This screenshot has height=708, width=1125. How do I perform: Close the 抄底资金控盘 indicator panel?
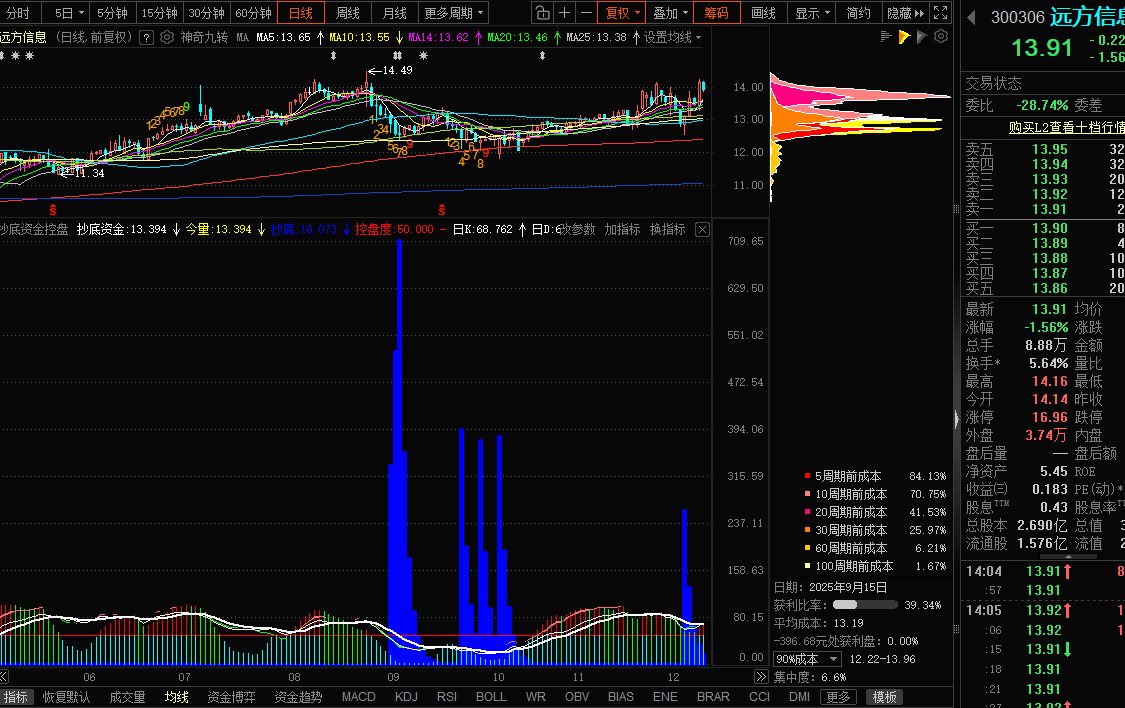(702, 229)
